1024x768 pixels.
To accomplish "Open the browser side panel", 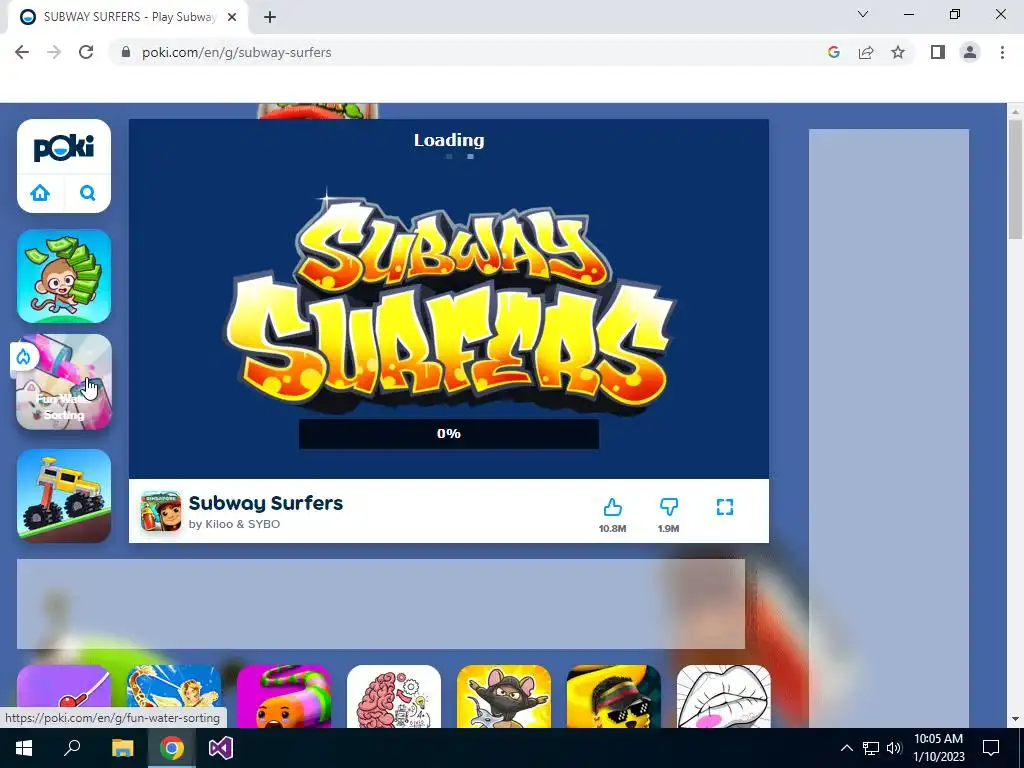I will (x=938, y=52).
